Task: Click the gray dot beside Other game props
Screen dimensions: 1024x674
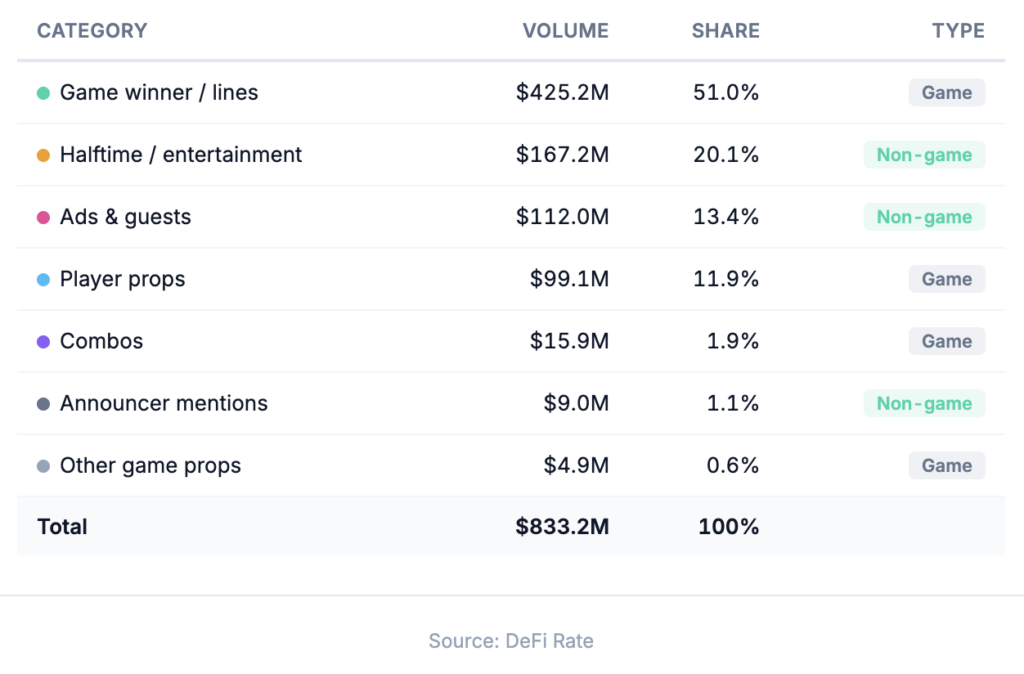Action: 43,466
